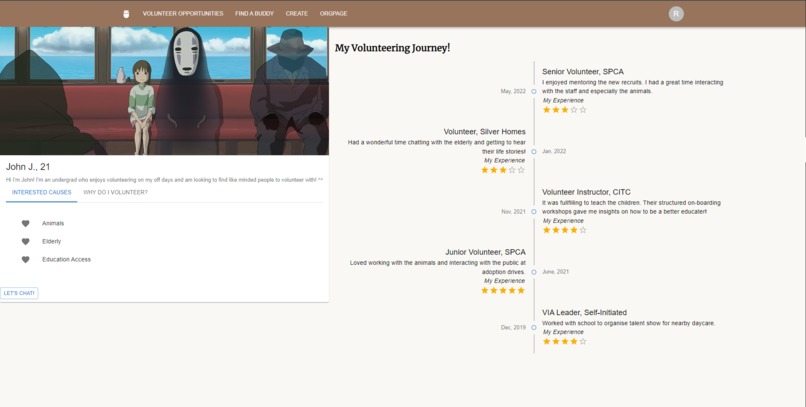Open the Create page
Image resolution: width=806 pixels, height=407 pixels.
(x=297, y=13)
